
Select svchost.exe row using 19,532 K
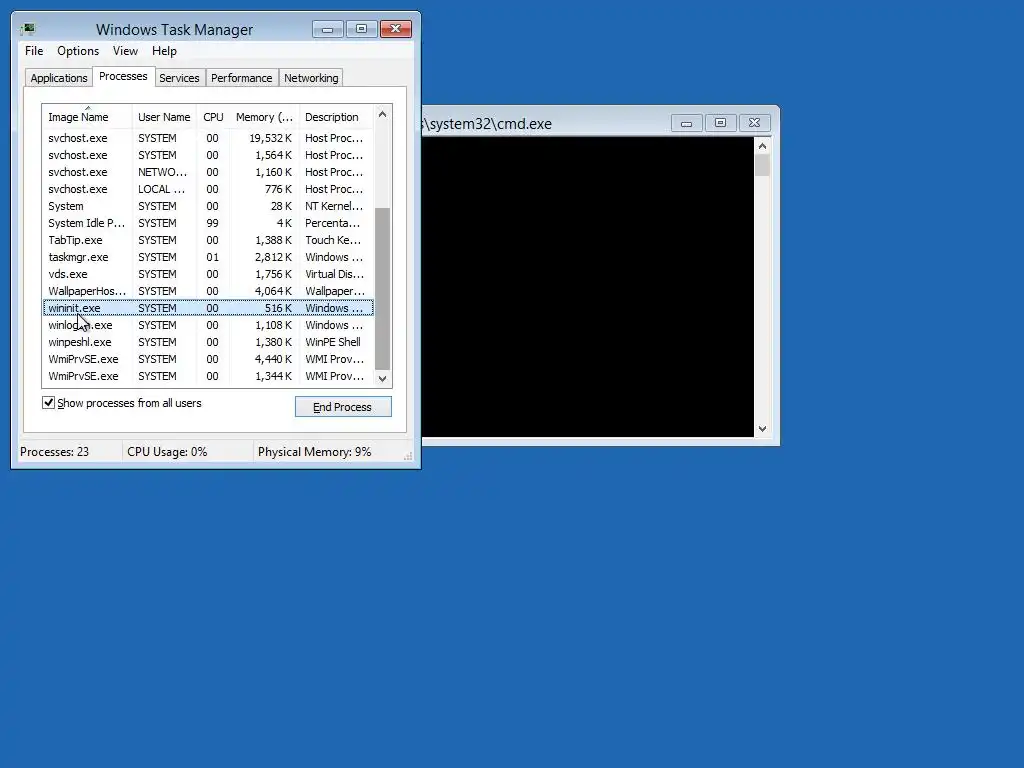point(208,138)
